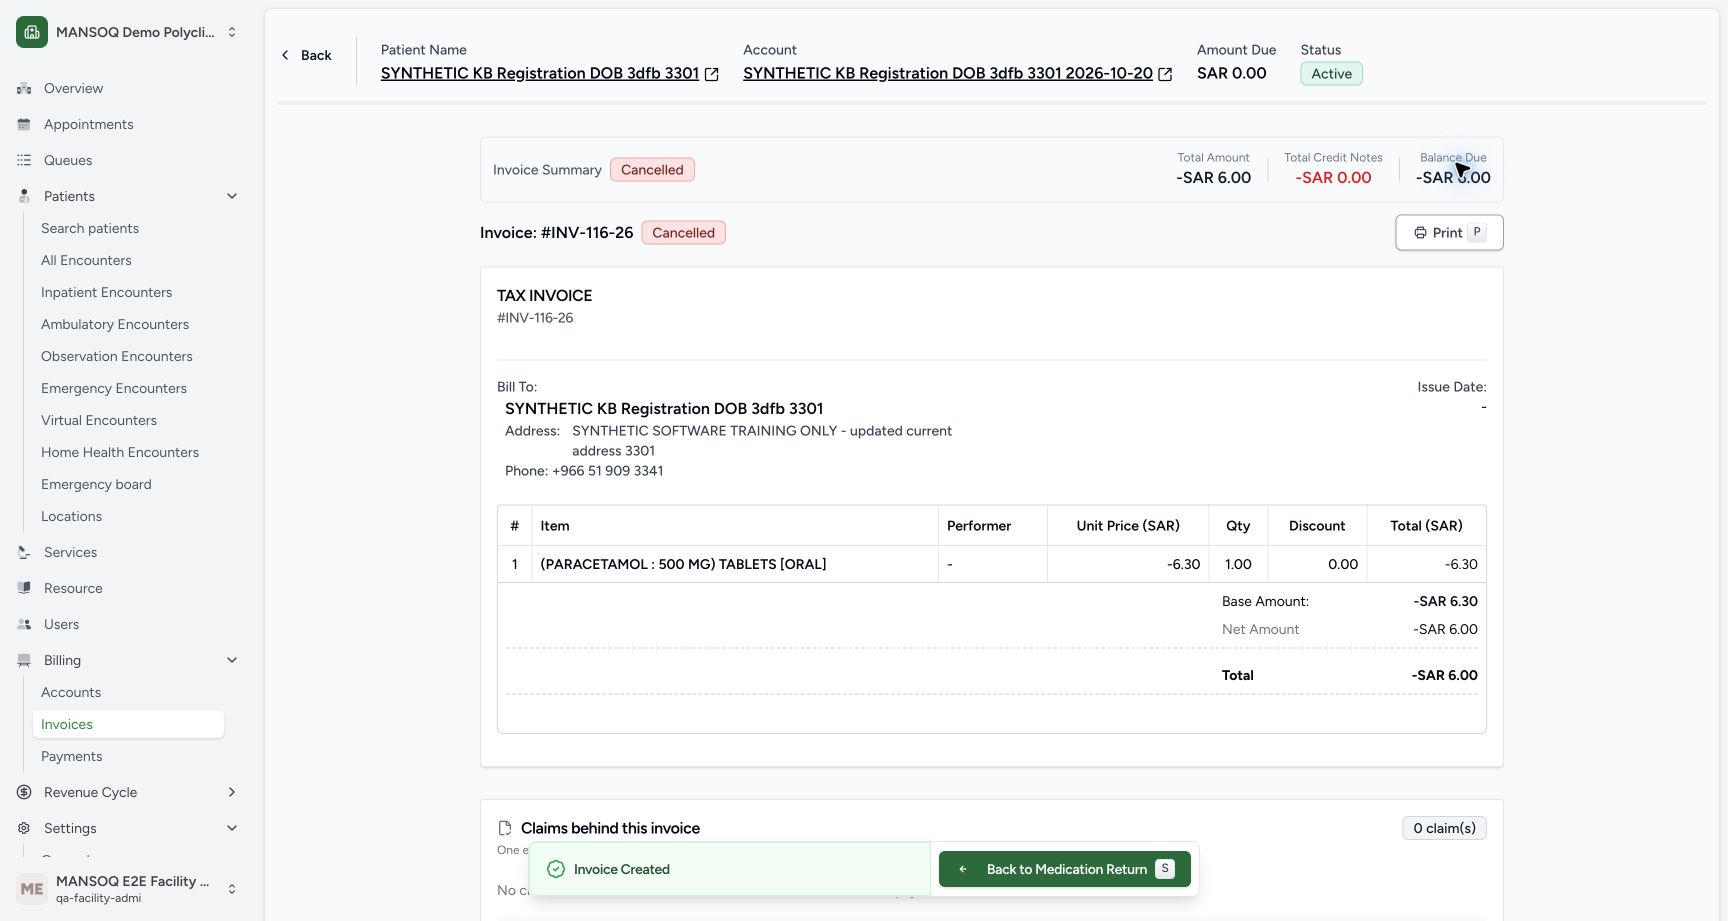Viewport: 1728px width, 921px height.
Task: Click the Settings gear icon
Action: (24, 828)
